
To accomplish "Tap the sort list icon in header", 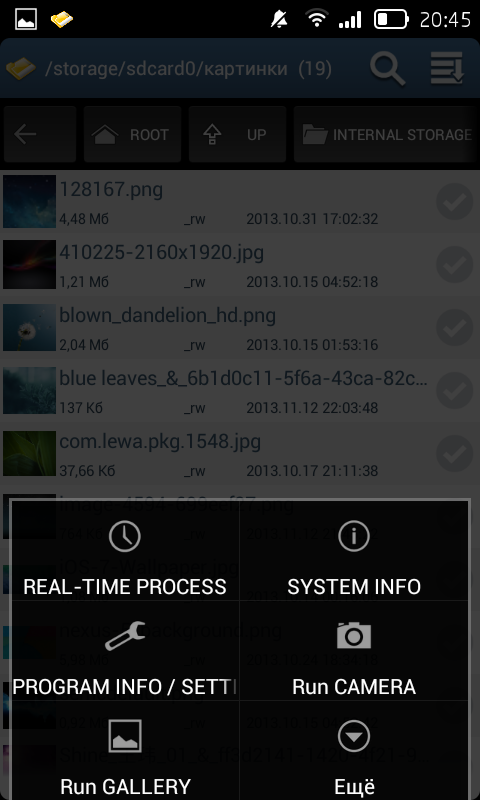I will (447, 67).
